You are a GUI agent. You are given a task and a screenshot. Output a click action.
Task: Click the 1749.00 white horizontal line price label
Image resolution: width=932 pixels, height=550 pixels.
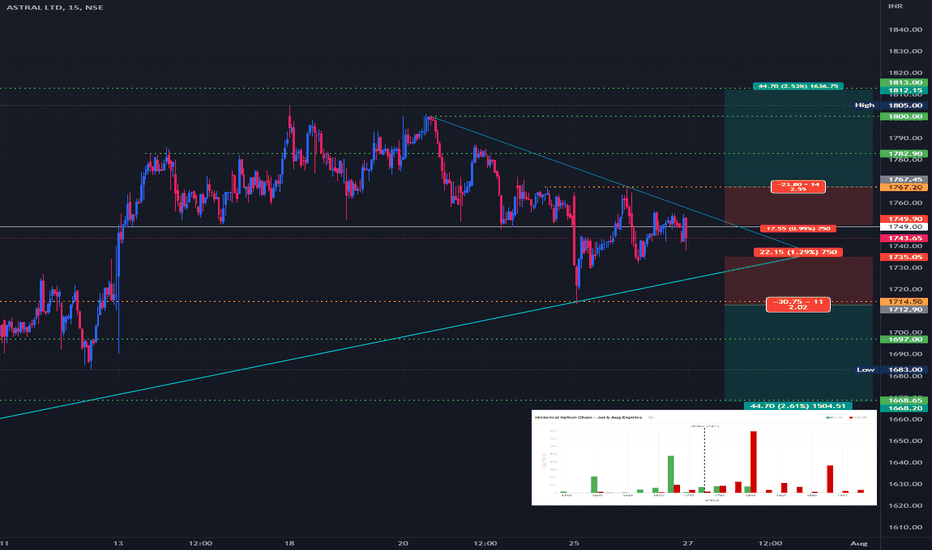tap(903, 227)
